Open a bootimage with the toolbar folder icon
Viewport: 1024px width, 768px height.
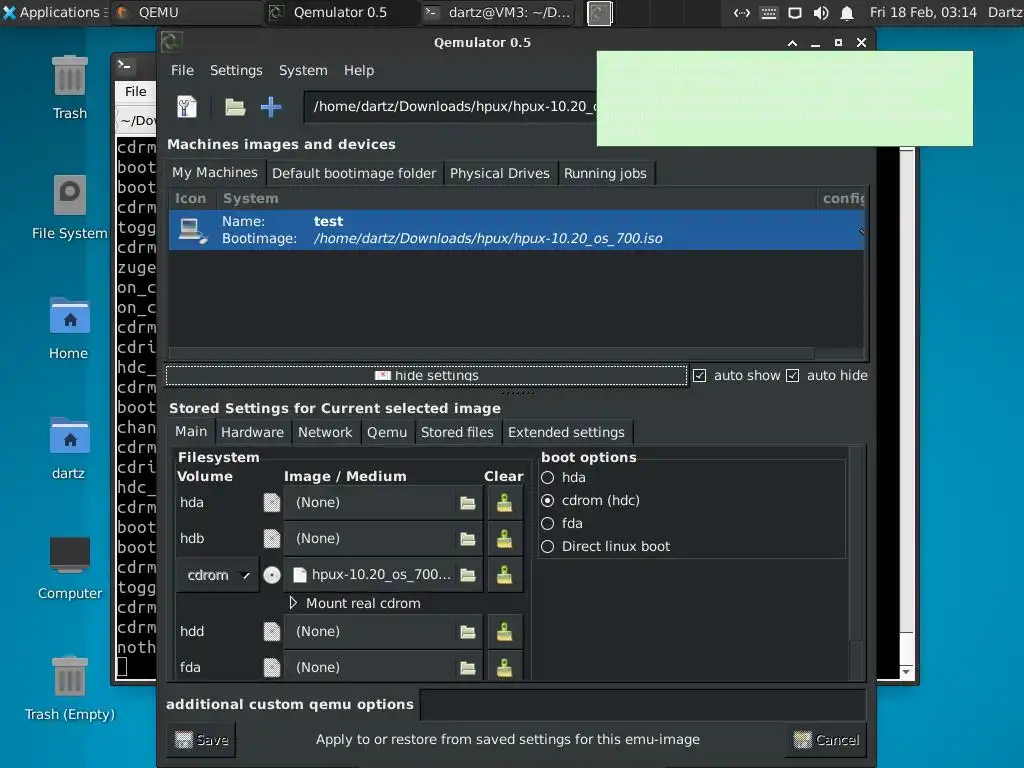pos(235,106)
